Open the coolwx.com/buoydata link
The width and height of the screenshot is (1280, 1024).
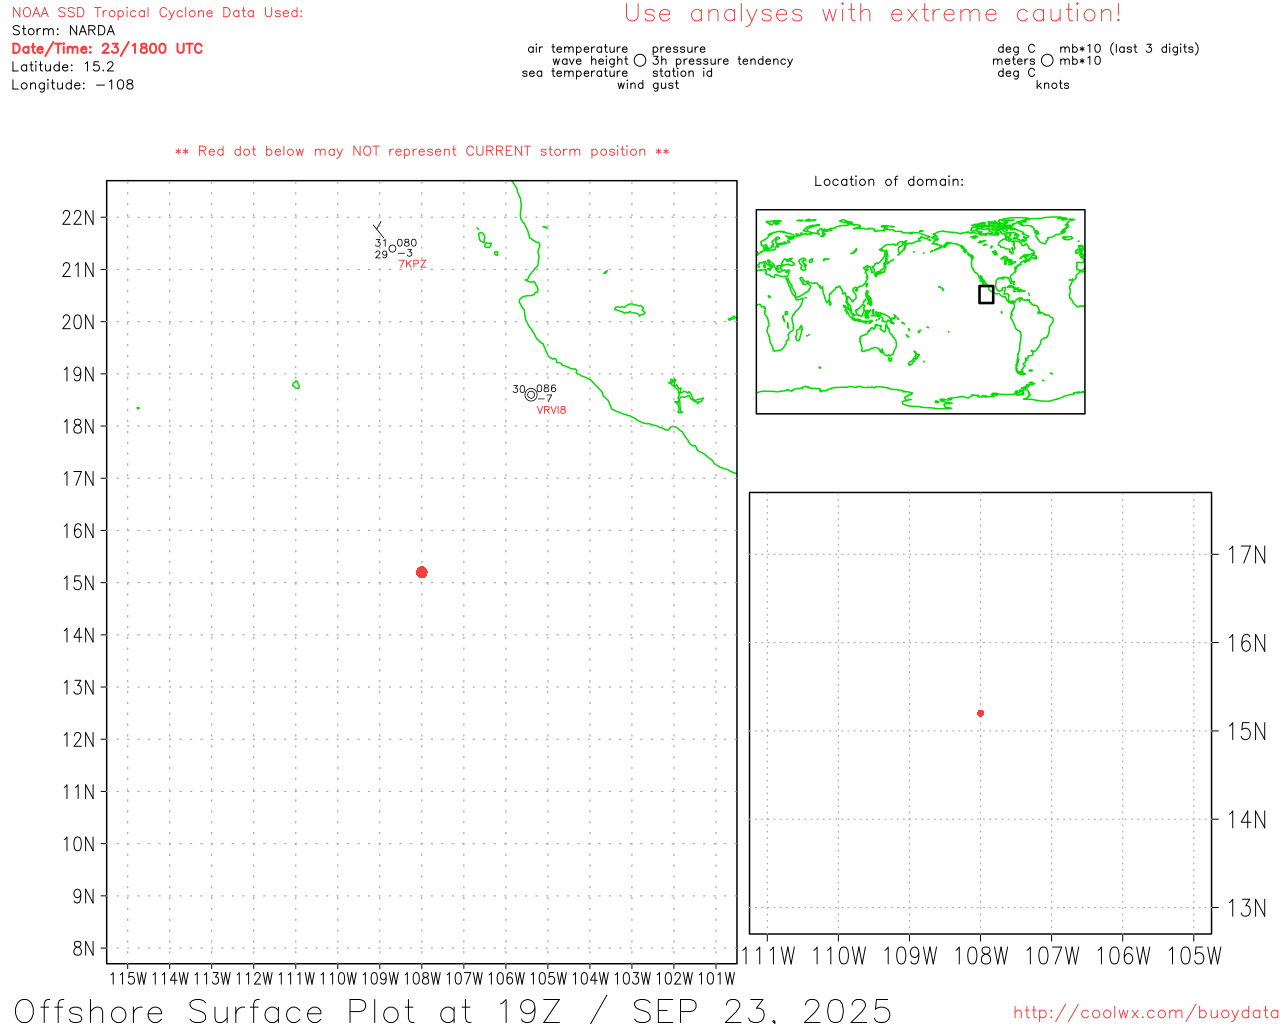(x=1145, y=1013)
